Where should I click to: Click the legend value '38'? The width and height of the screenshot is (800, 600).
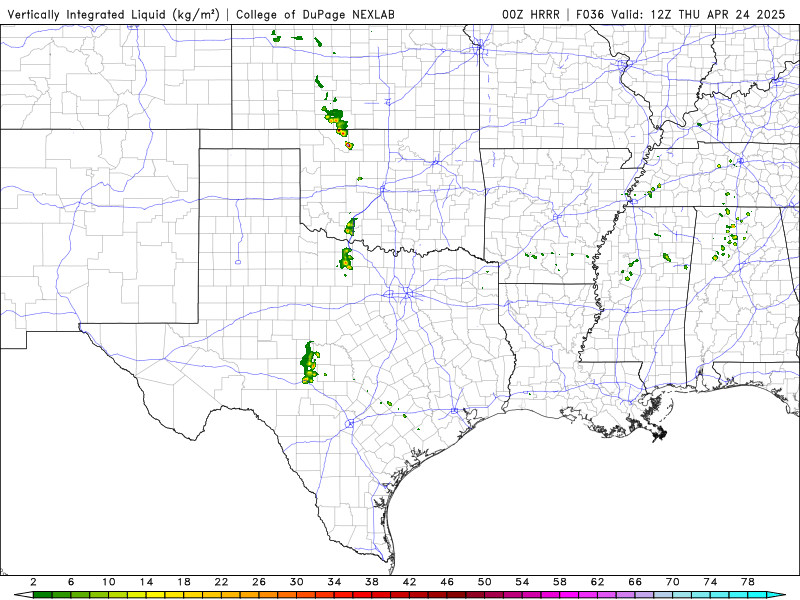pyautogui.click(x=372, y=582)
